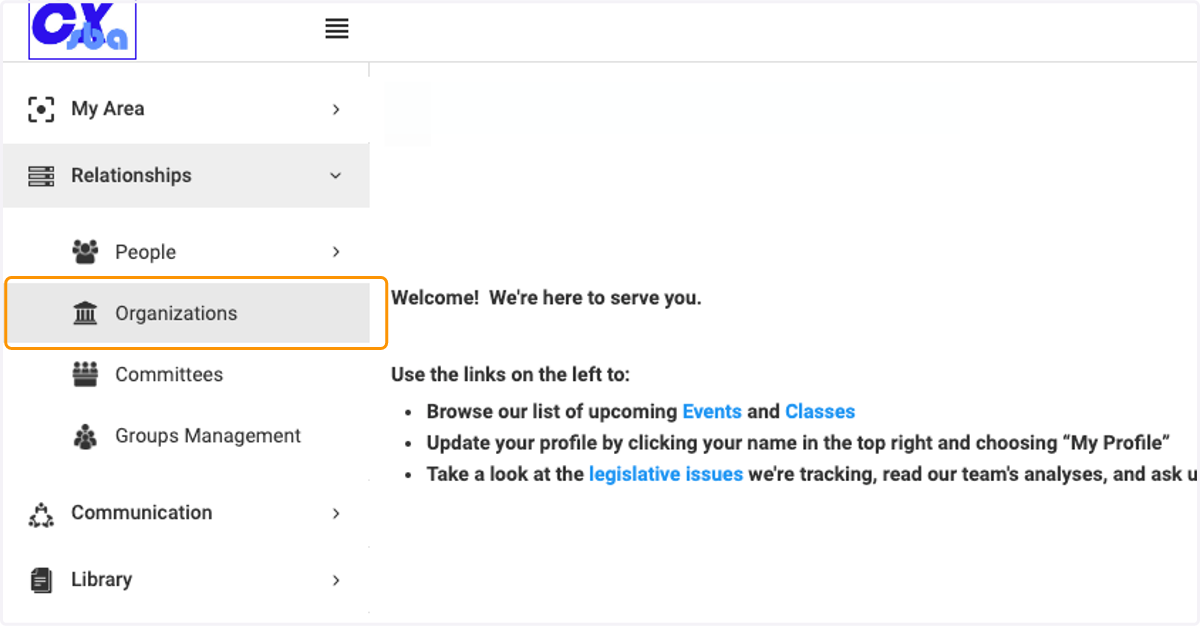Image resolution: width=1200 pixels, height=626 pixels.
Task: Click the Communication icon
Action: (41, 514)
